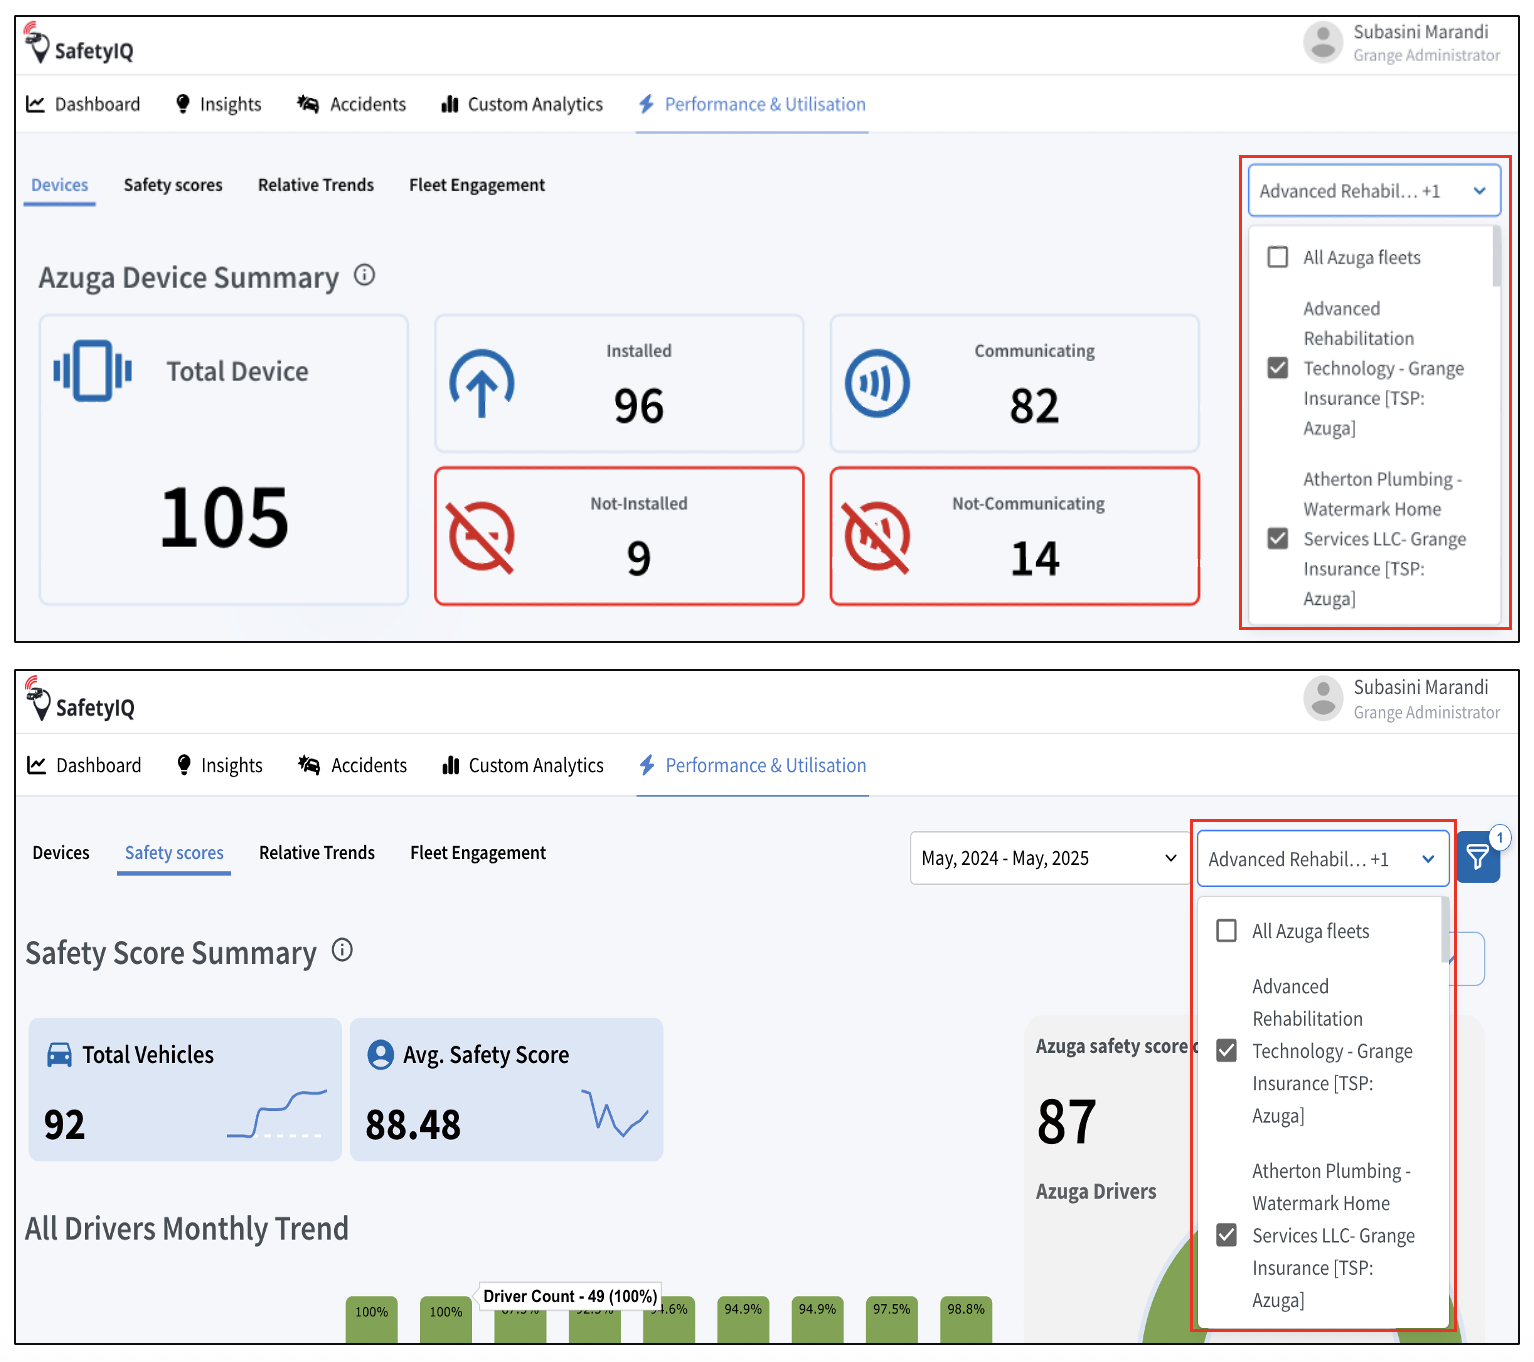Open Fleet Engagement sub-tab in Safety scores view
1534x1362 pixels.
click(478, 853)
